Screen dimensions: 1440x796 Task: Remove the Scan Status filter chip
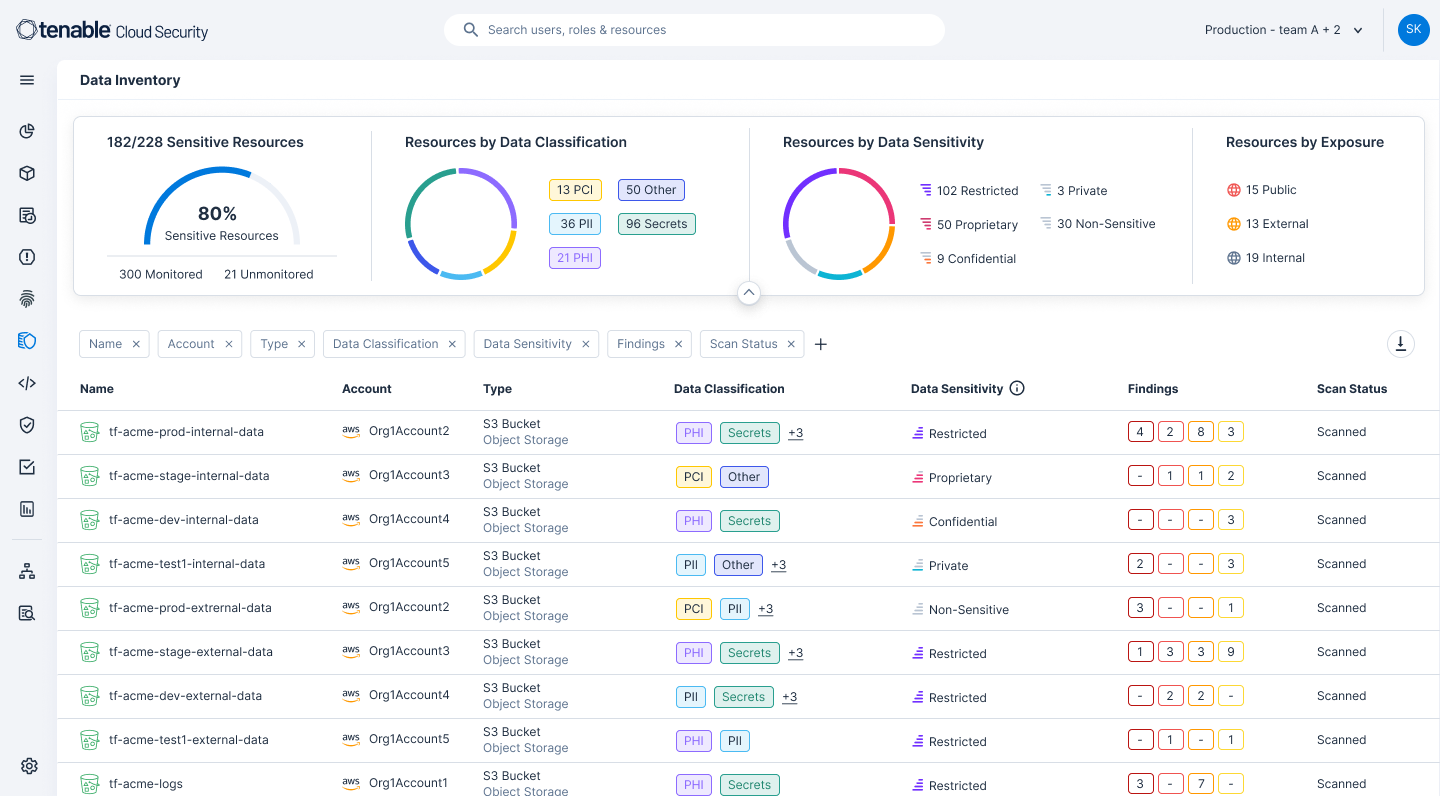[791, 344]
